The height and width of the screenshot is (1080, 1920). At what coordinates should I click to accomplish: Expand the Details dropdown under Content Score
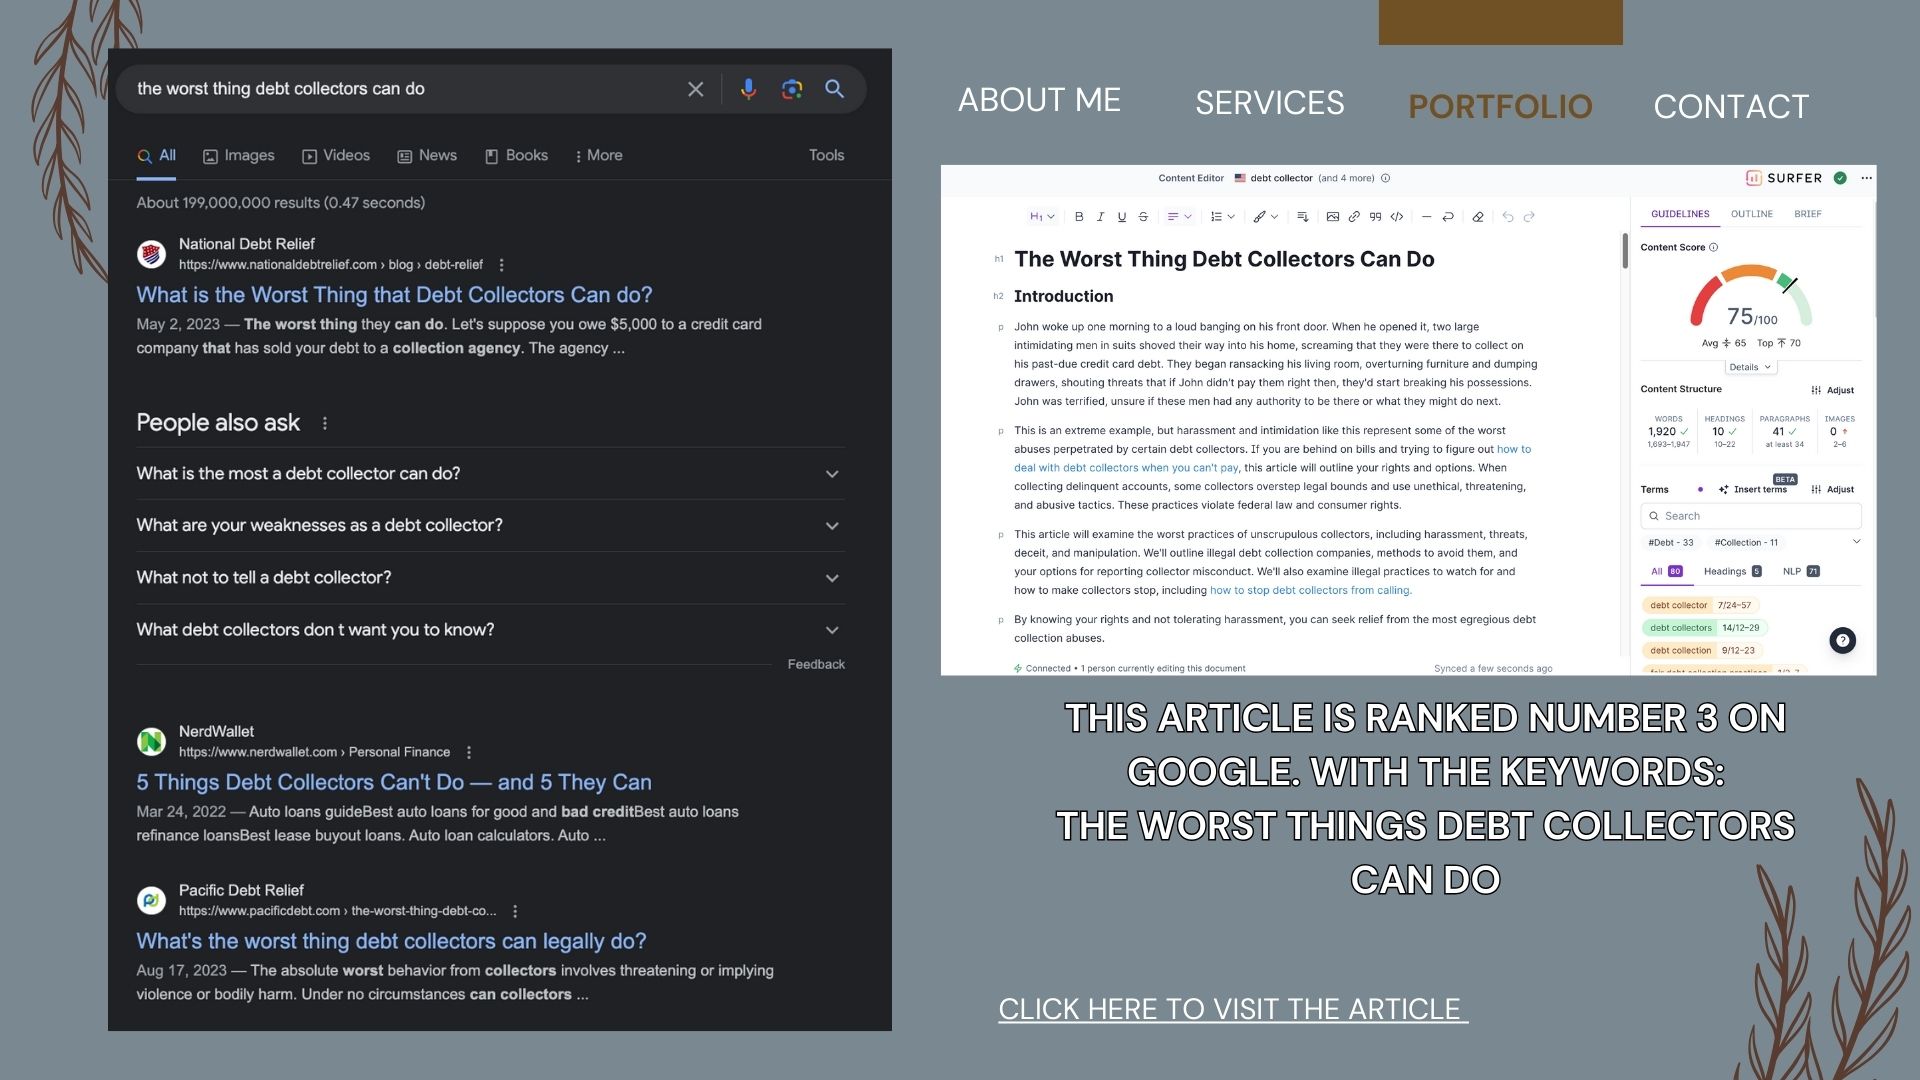pyautogui.click(x=1749, y=367)
